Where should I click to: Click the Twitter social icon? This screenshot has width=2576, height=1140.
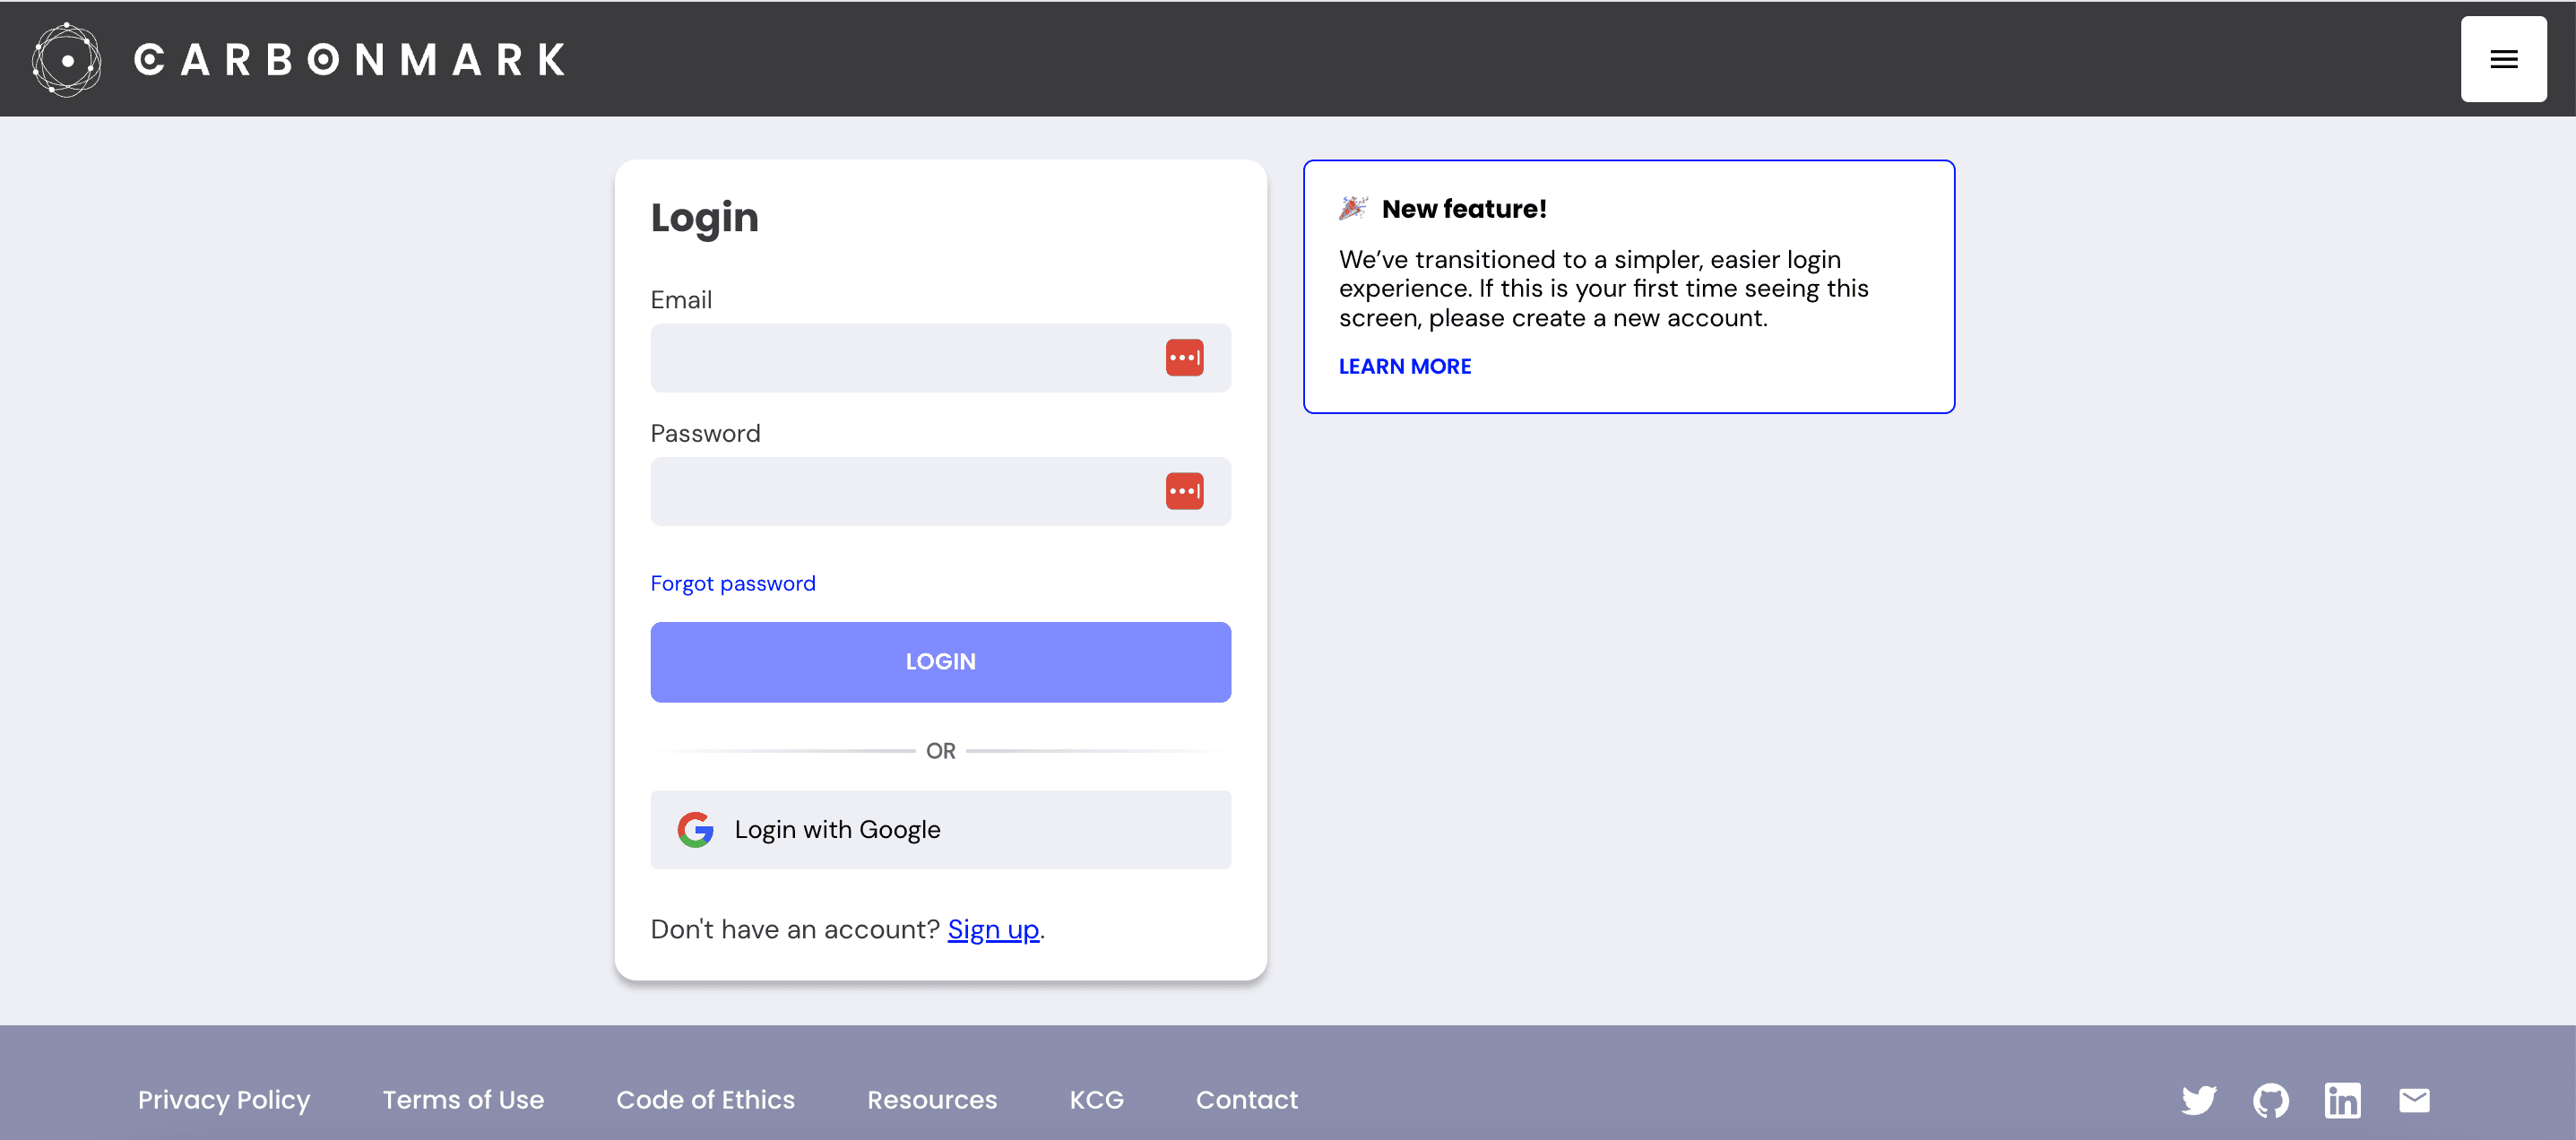point(2200,1099)
